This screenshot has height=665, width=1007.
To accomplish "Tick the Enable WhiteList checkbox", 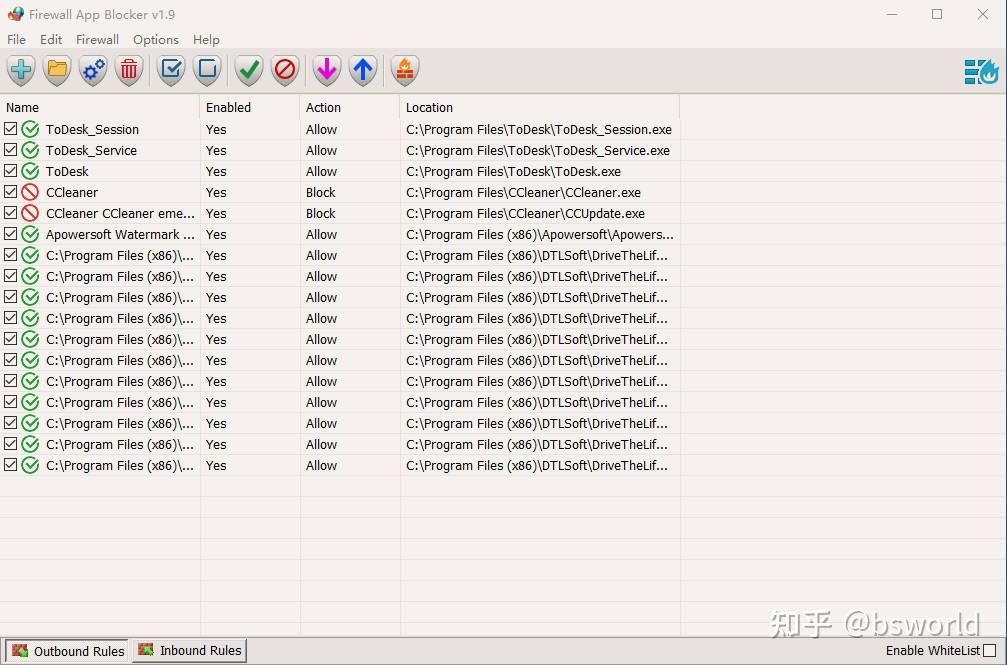I will click(990, 651).
